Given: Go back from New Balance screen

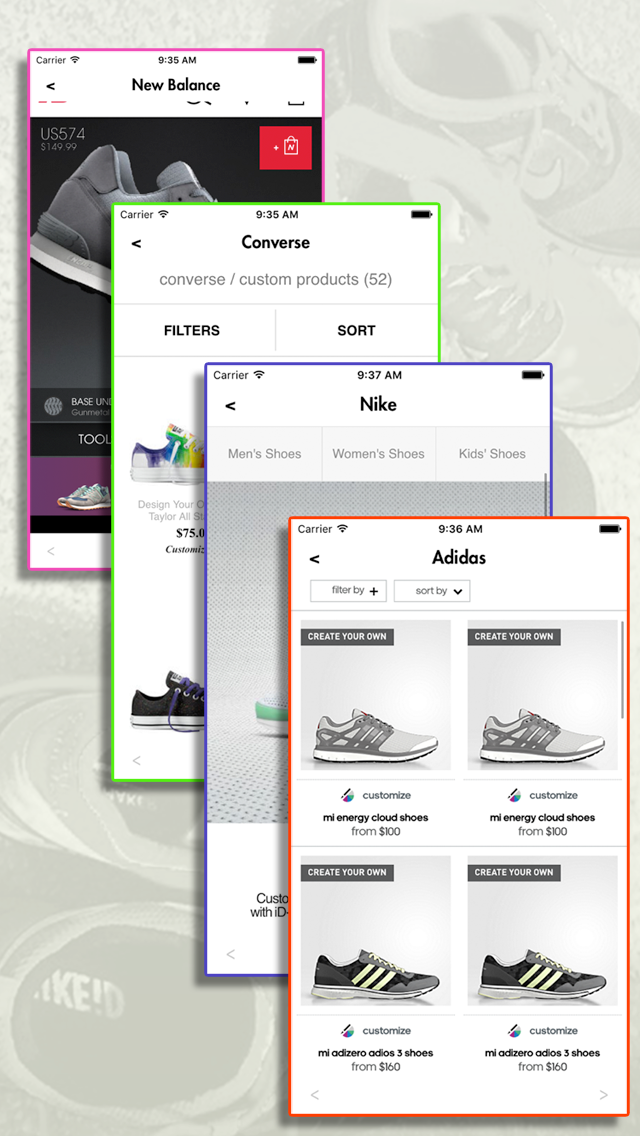Looking at the screenshot, I should point(51,86).
